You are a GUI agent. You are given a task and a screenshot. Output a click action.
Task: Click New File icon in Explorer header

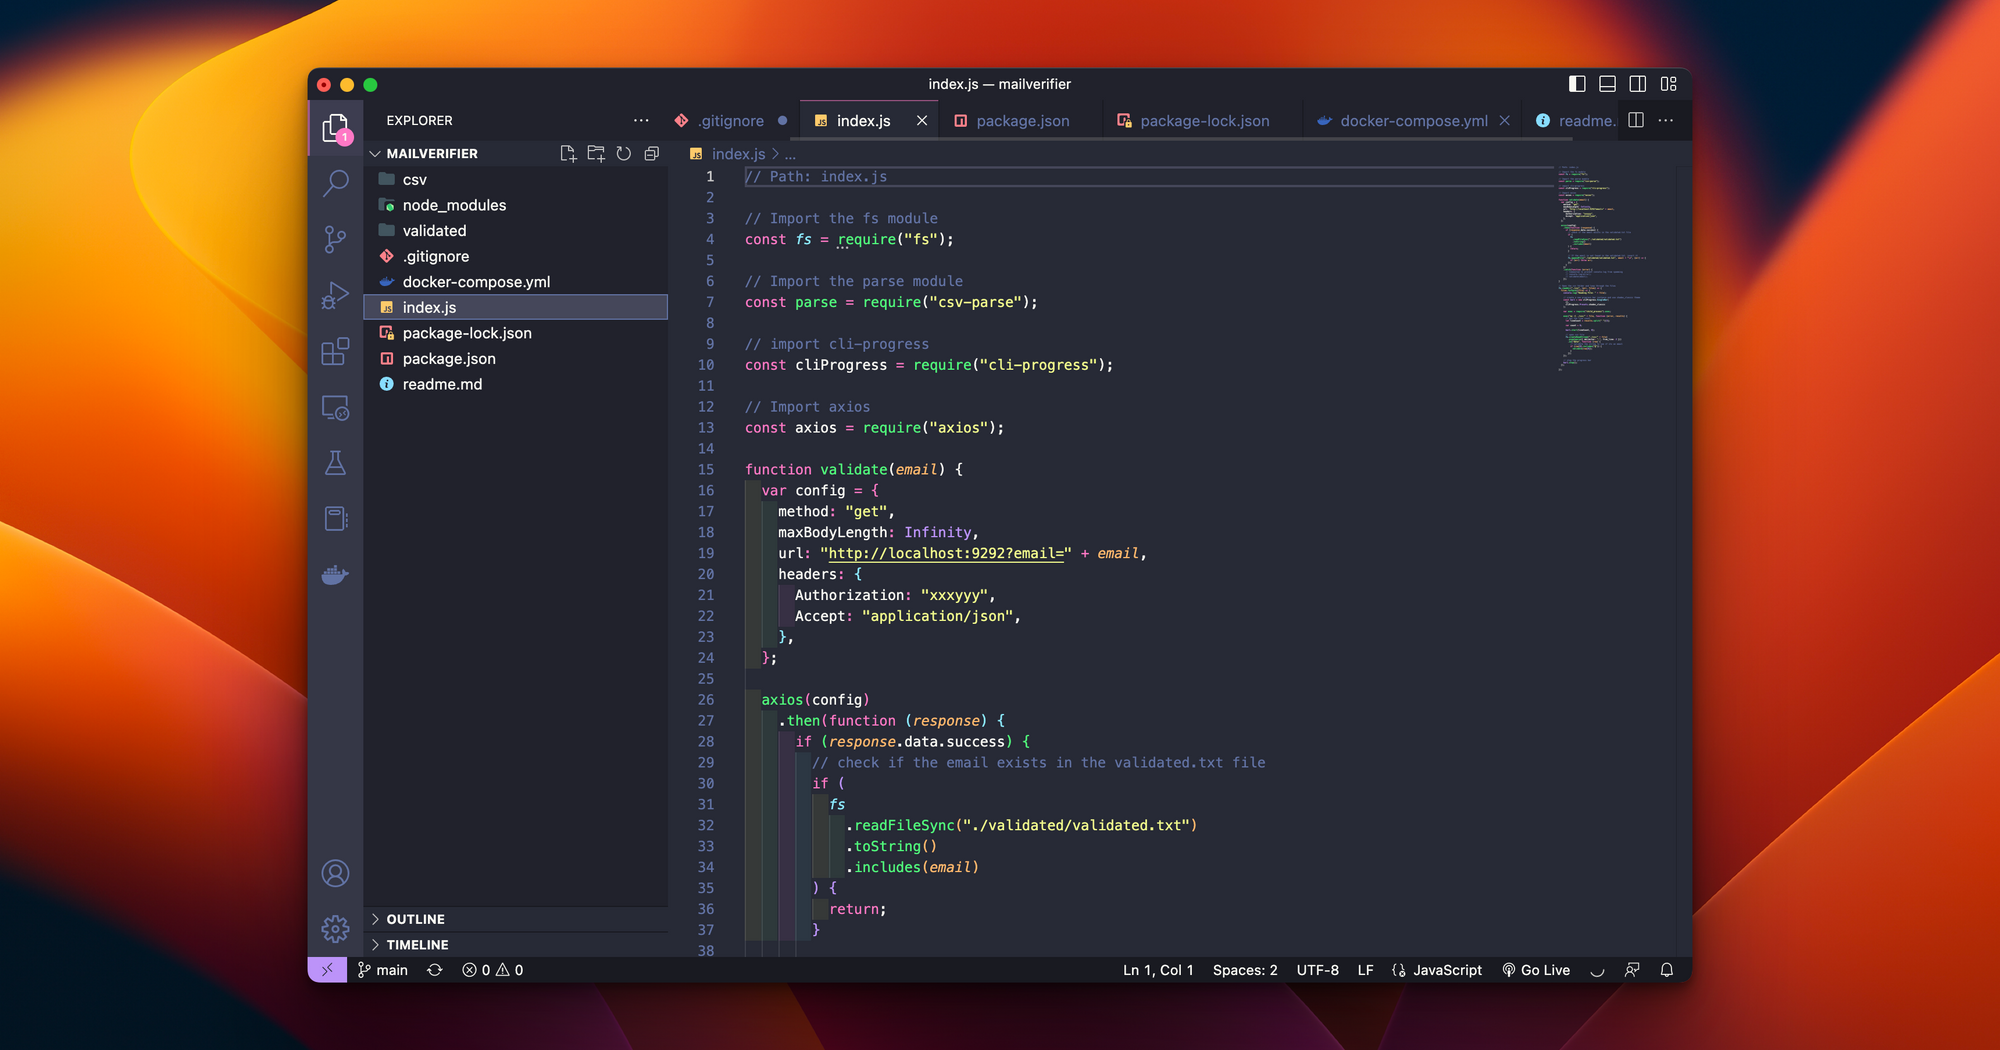568,153
